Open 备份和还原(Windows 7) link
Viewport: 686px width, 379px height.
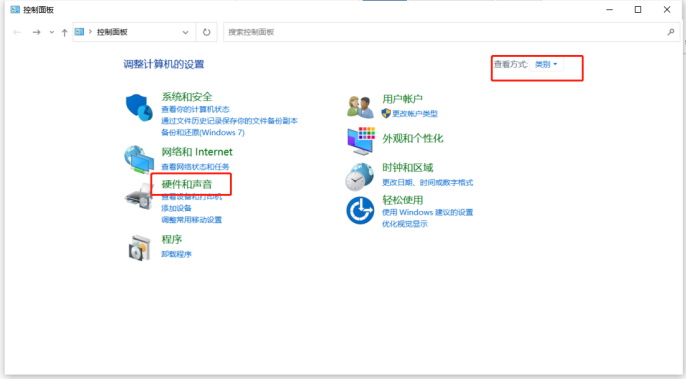[203, 132]
